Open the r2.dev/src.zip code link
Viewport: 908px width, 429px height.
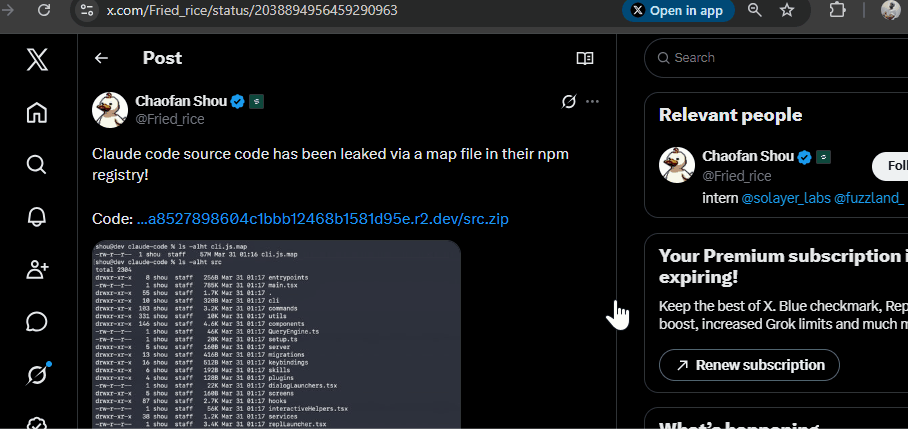(323, 219)
